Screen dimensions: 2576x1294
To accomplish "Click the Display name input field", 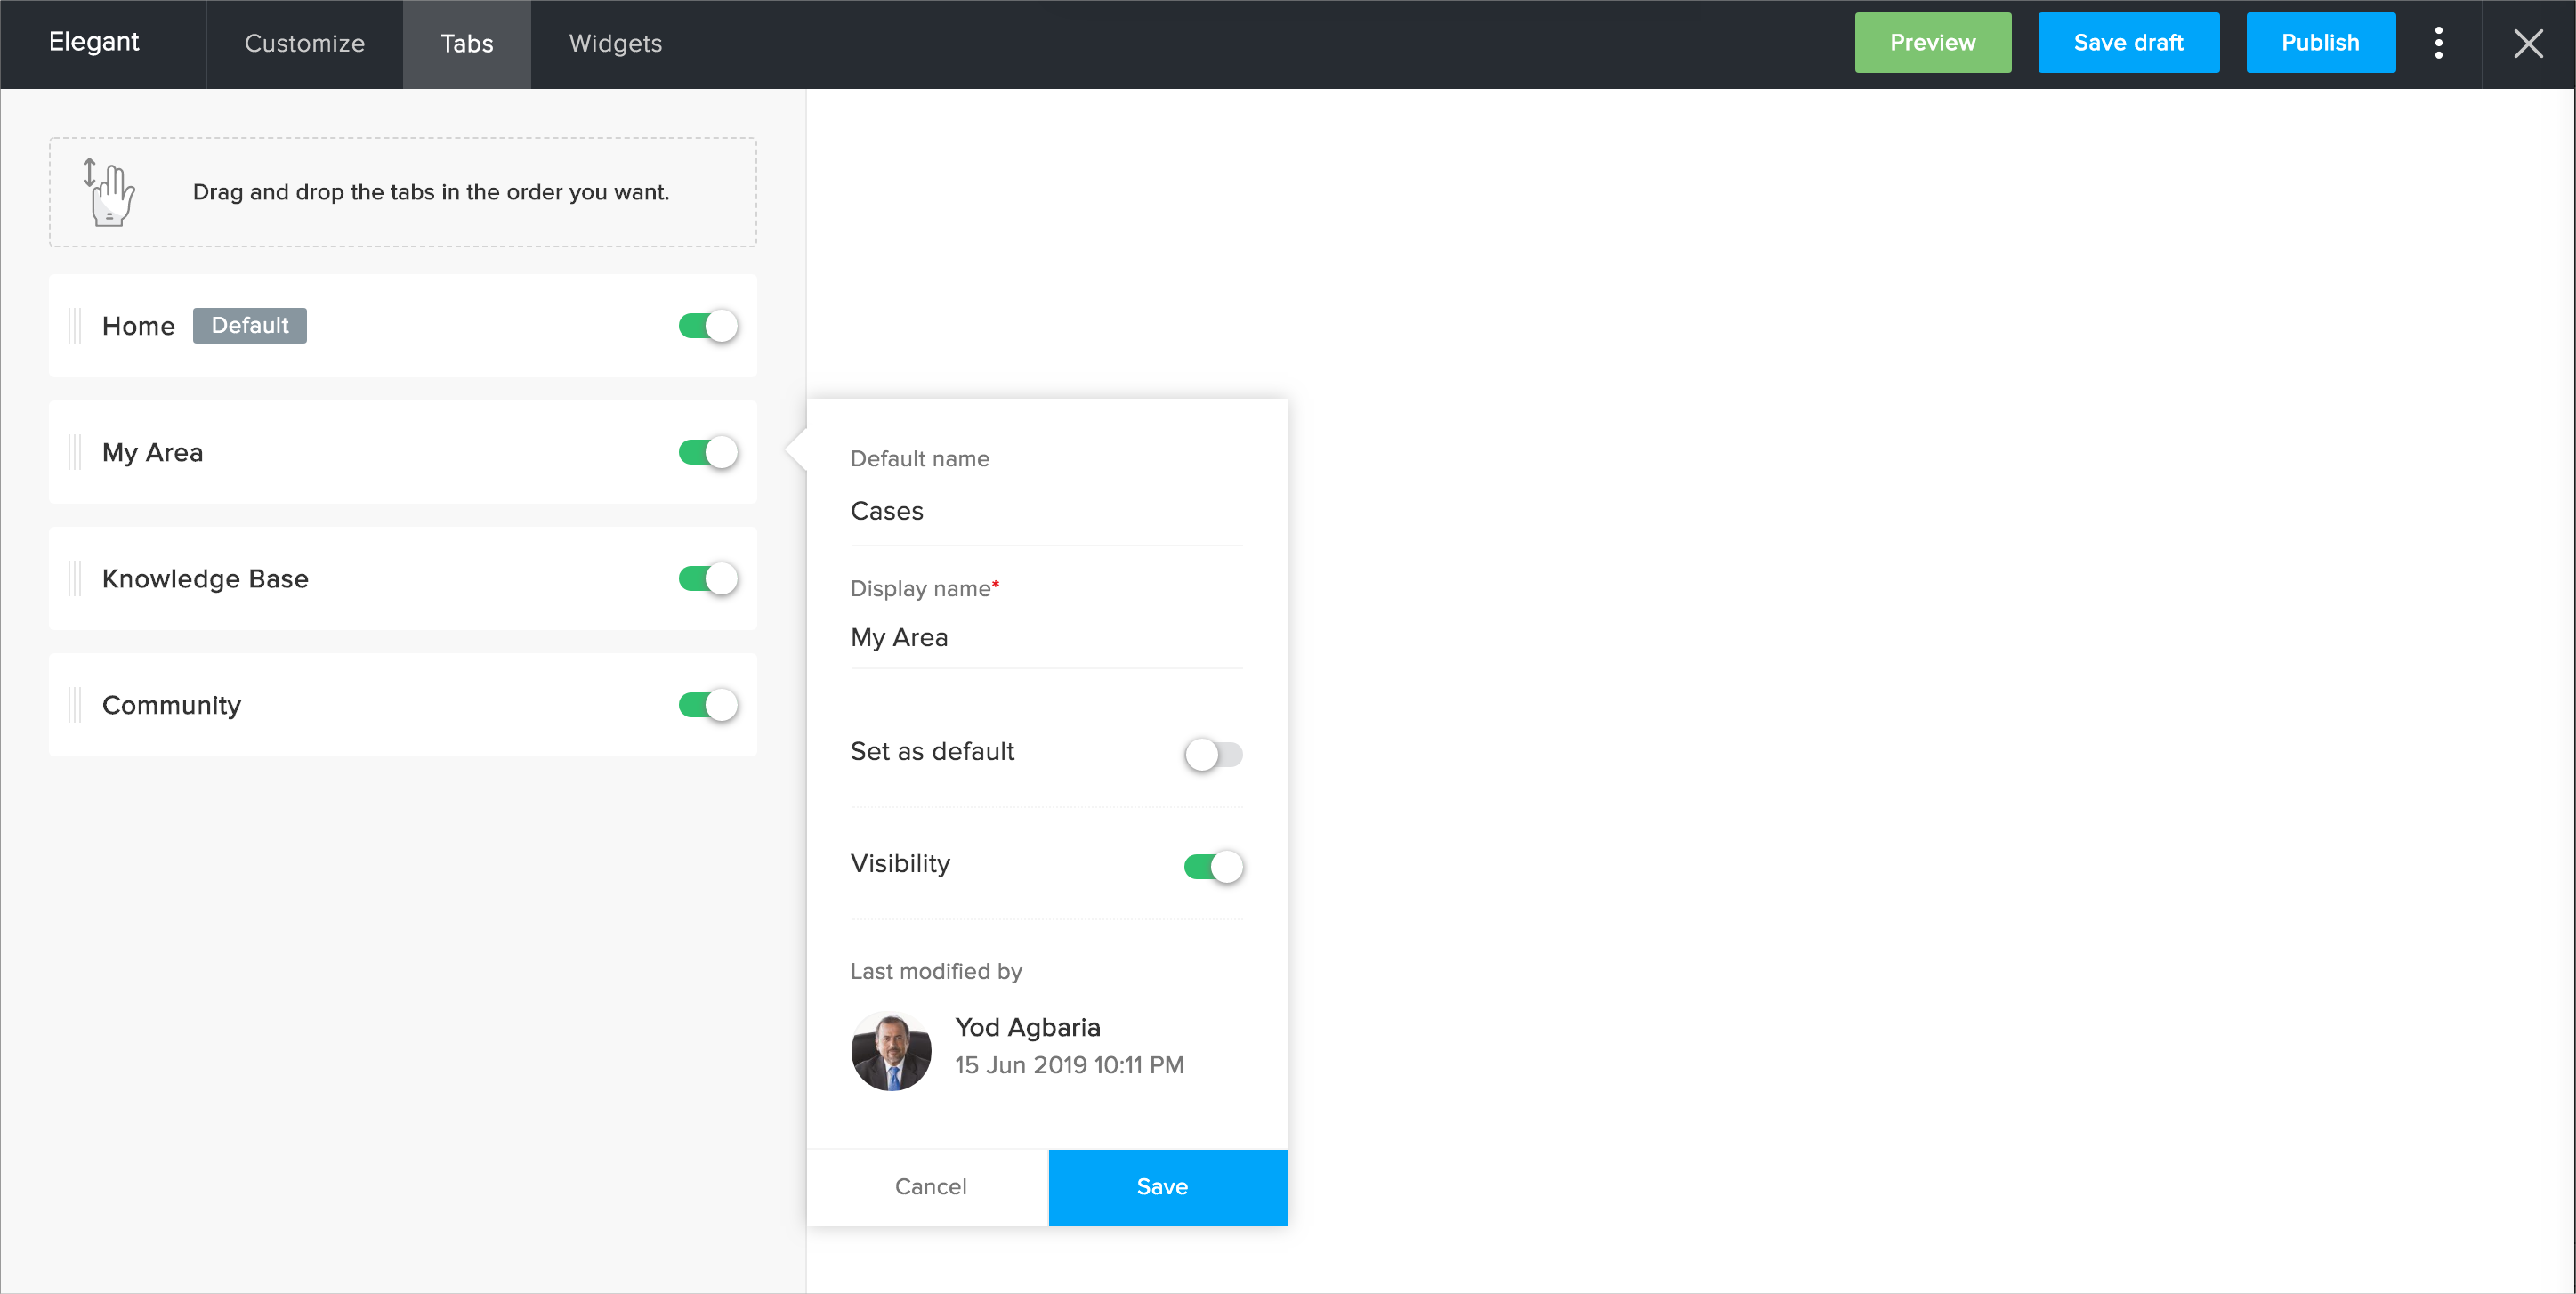I will tap(1045, 638).
